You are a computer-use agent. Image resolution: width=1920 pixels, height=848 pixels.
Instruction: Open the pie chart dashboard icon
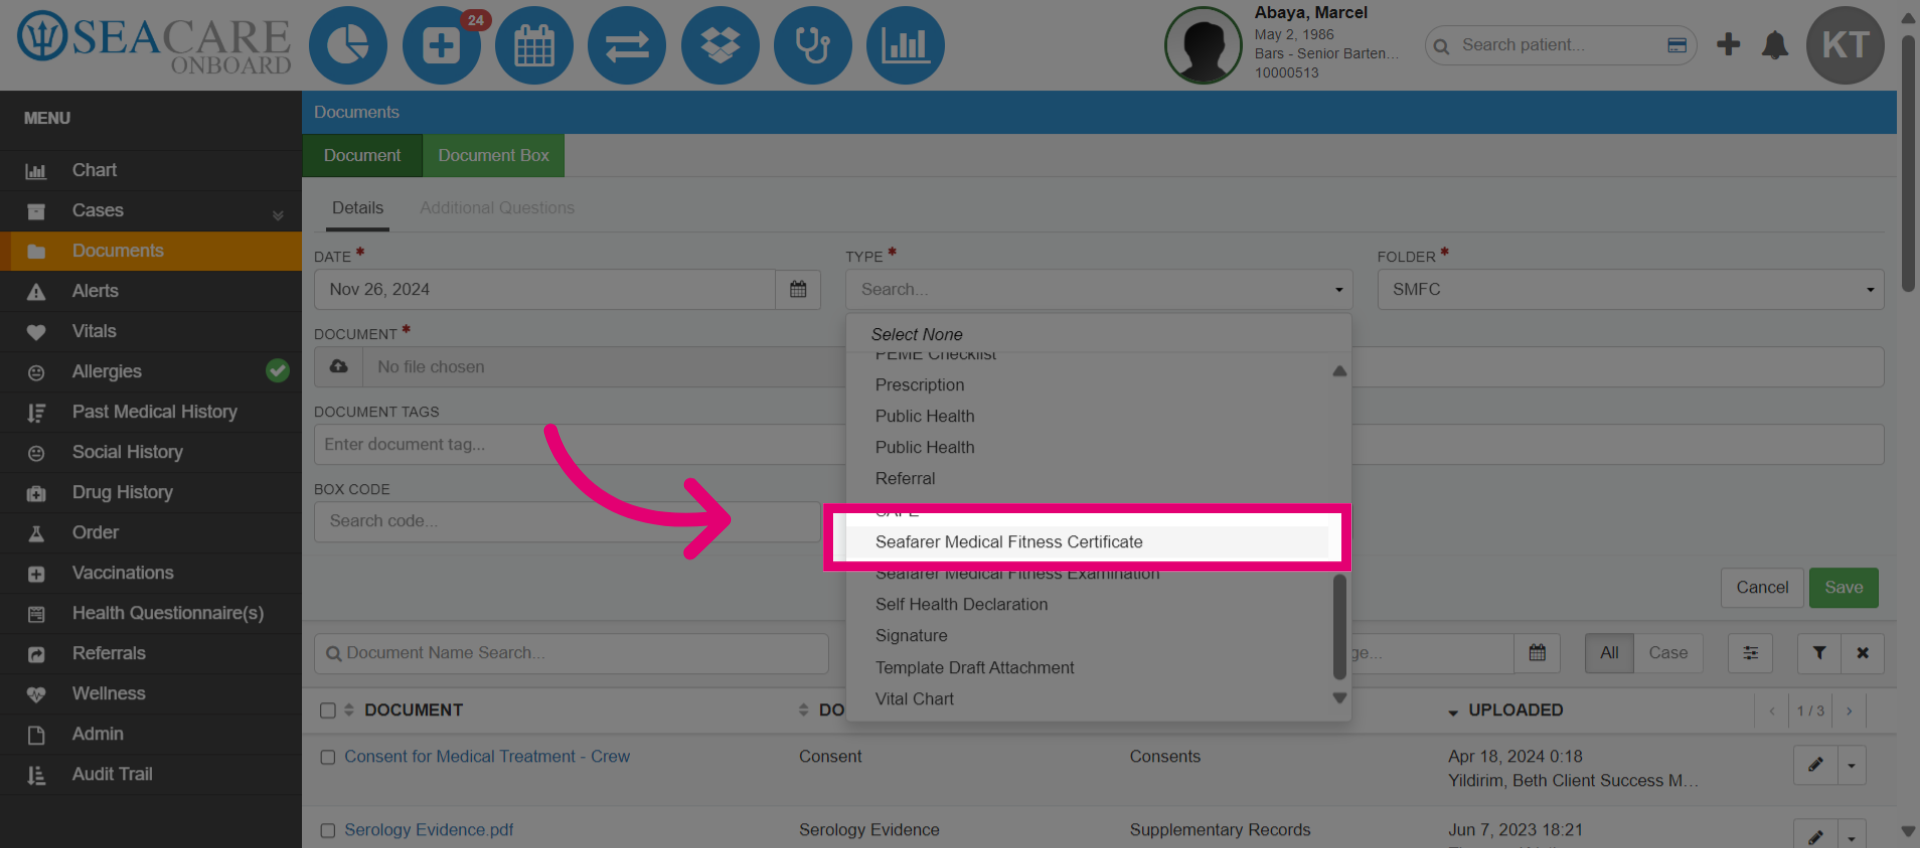click(x=347, y=45)
